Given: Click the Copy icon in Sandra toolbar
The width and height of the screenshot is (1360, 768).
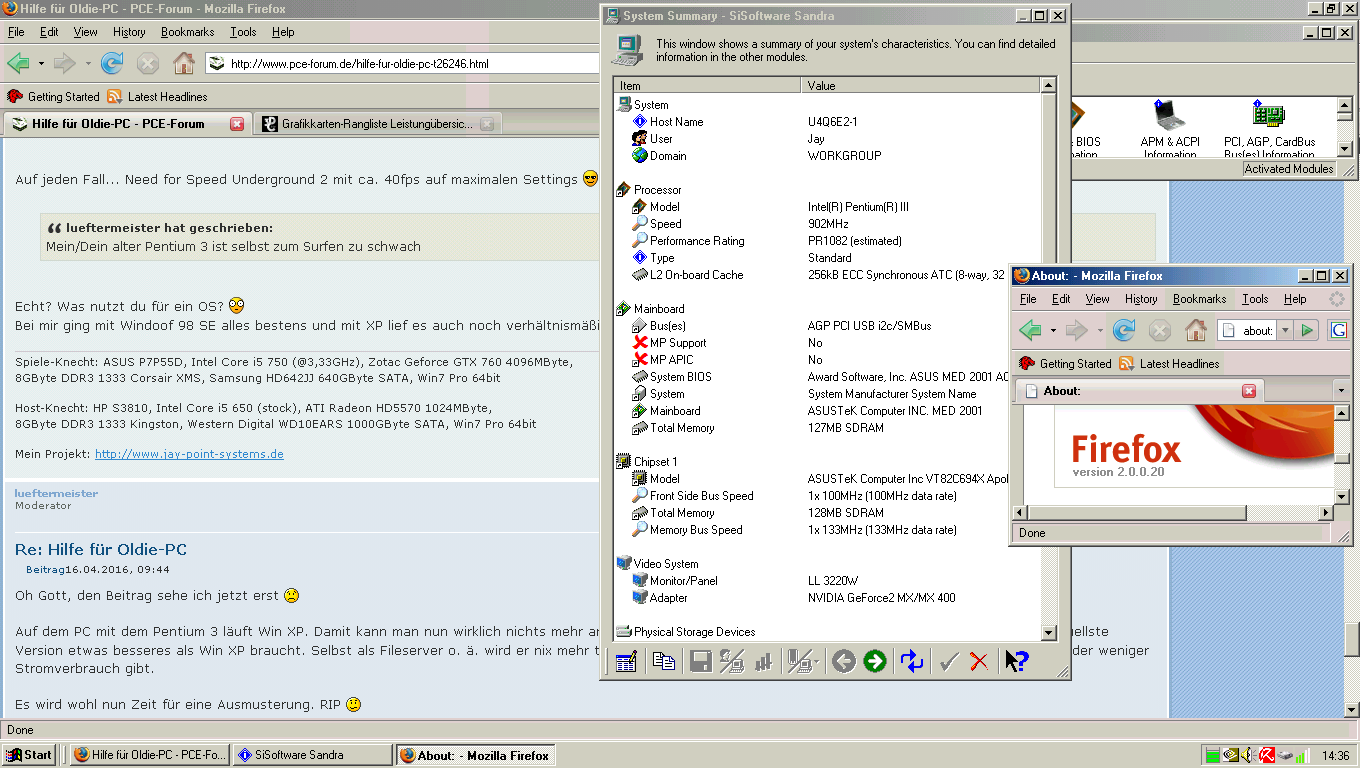Looking at the screenshot, I should [664, 661].
